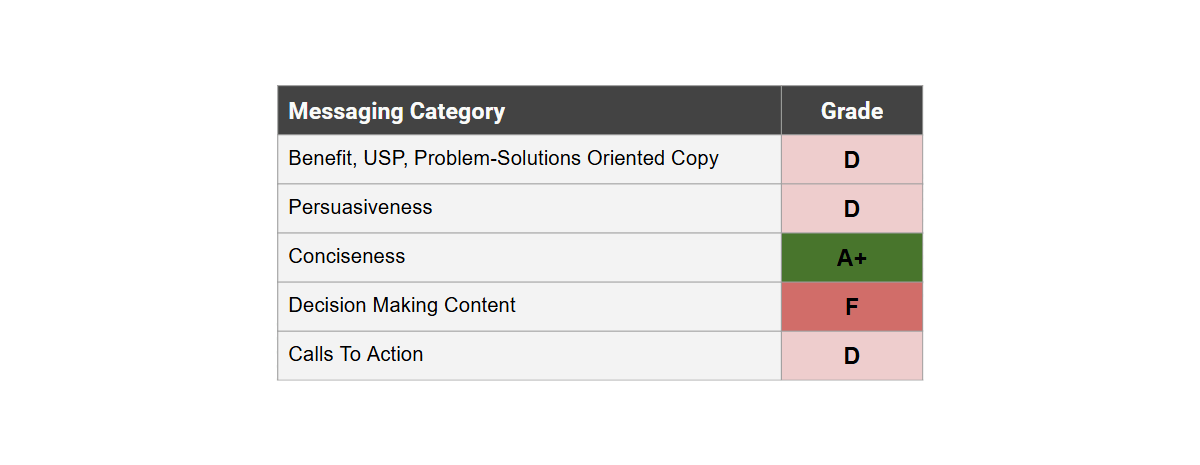Screen dimensions: 1200x465
Task: Select the Conciseness row label
Action: pyautogui.click(x=346, y=257)
